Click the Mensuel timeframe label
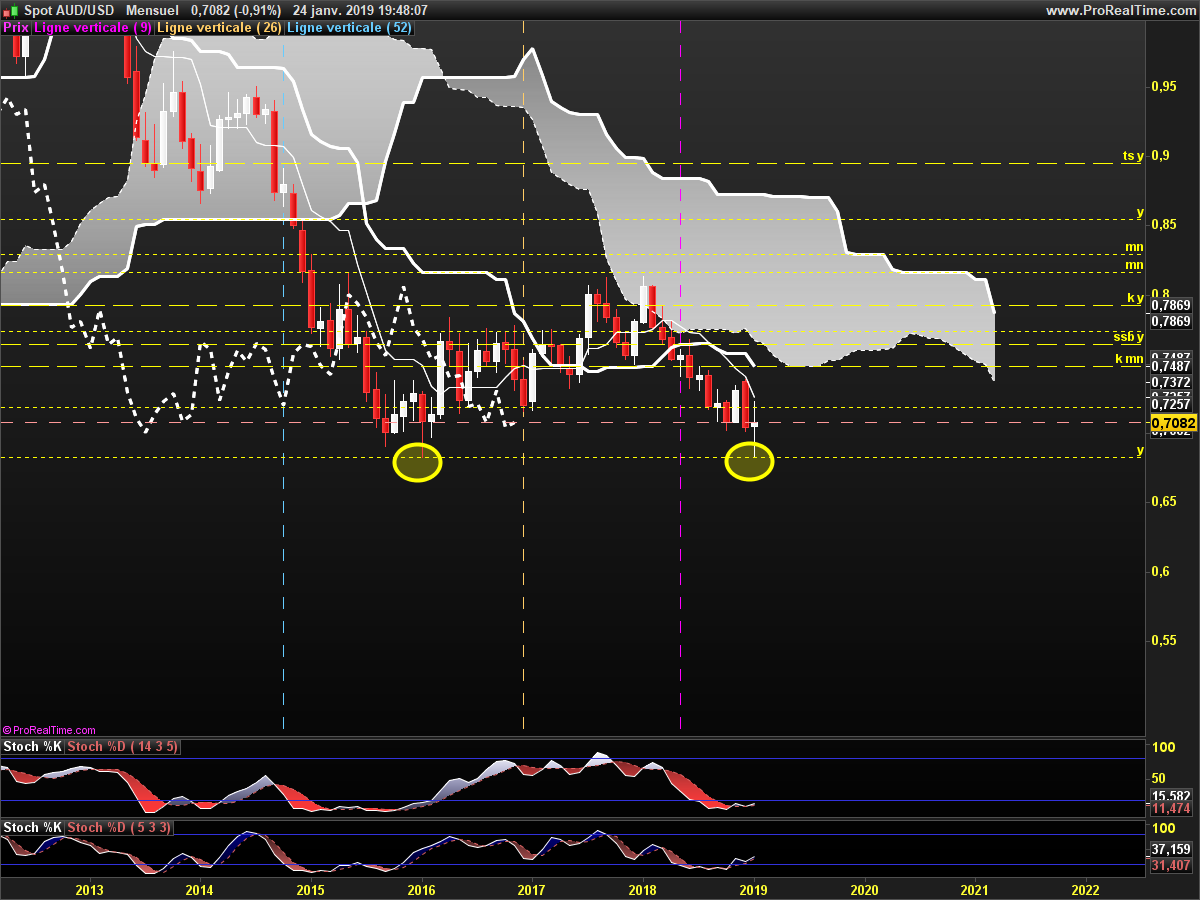 [x=151, y=10]
